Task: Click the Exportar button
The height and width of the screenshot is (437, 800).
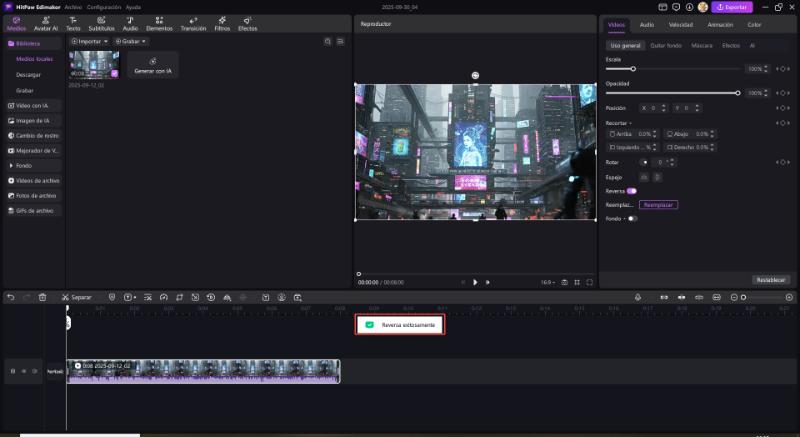Action: click(x=731, y=6)
